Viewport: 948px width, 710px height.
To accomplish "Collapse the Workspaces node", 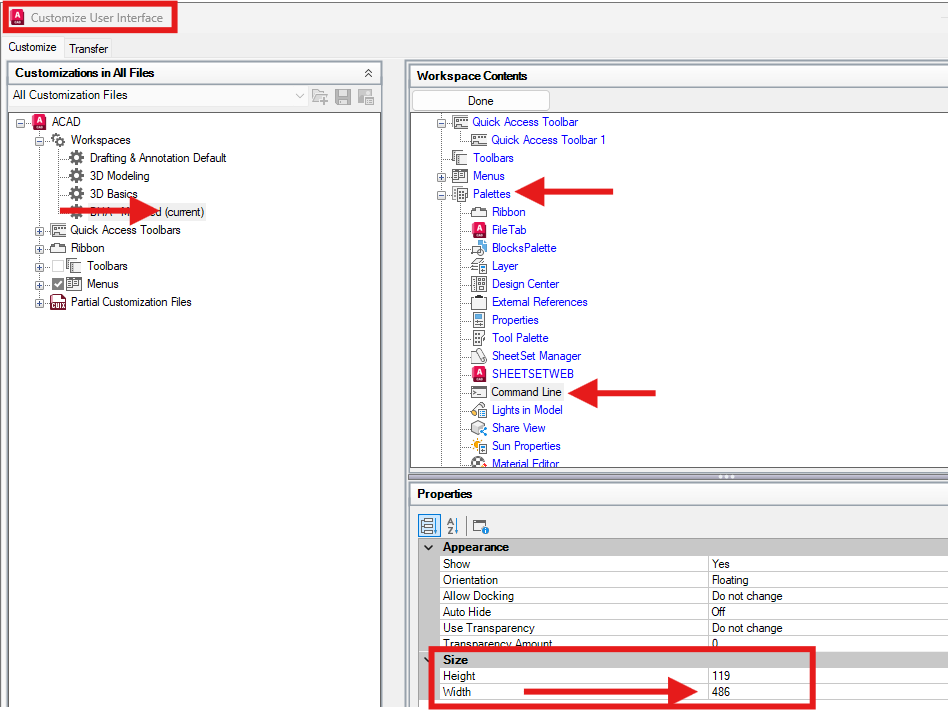I will pyautogui.click(x=39, y=142).
